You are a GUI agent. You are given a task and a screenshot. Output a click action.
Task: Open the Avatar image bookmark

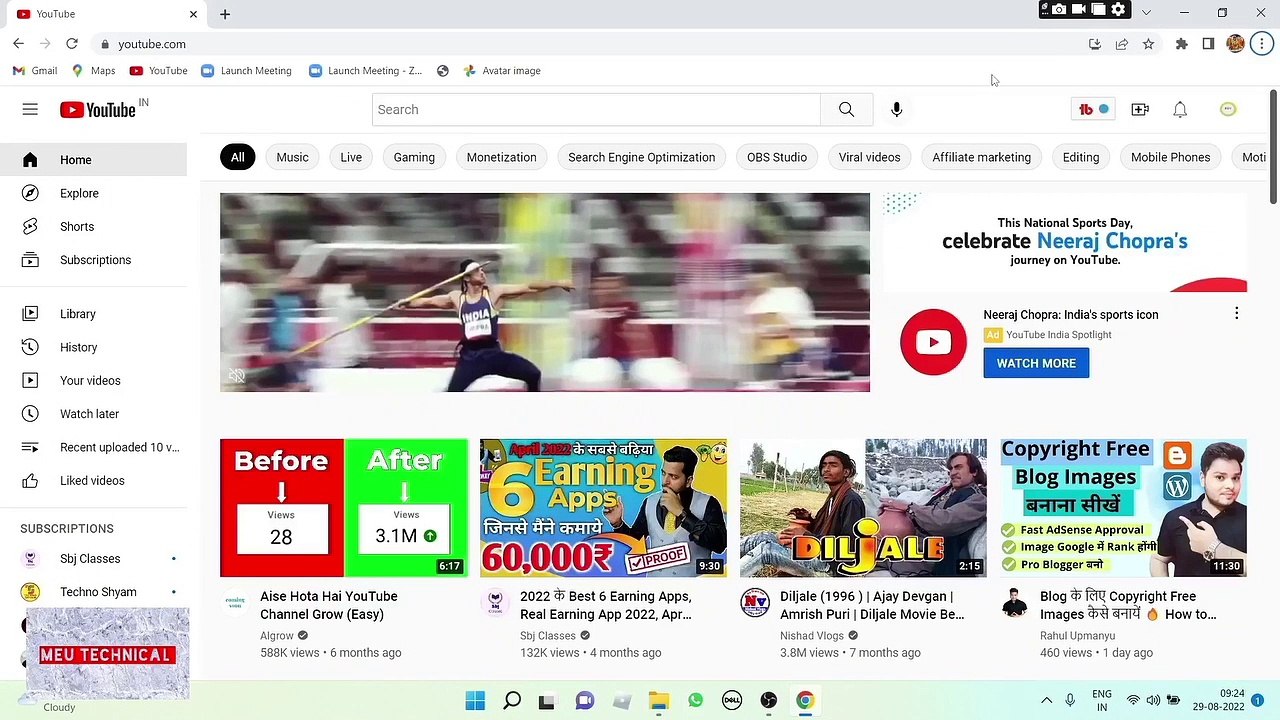click(502, 71)
